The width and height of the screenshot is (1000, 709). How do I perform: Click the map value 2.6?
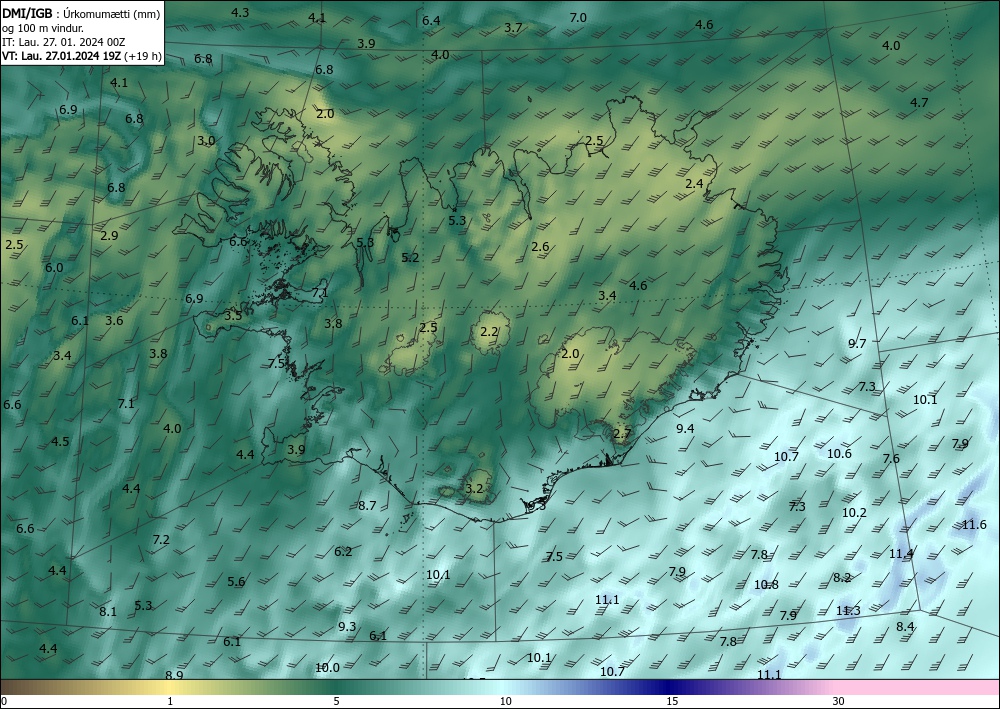click(540, 247)
